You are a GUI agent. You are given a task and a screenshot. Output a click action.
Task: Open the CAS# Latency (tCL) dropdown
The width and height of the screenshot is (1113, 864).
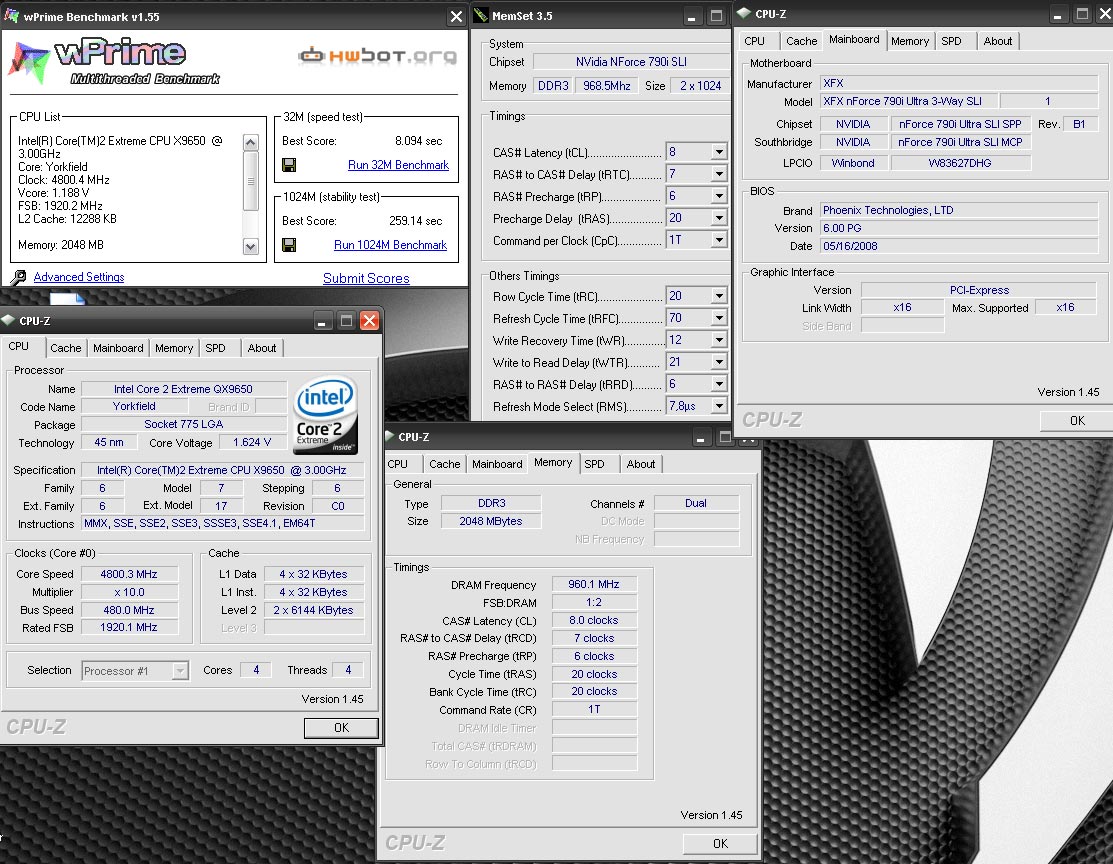[x=719, y=152]
